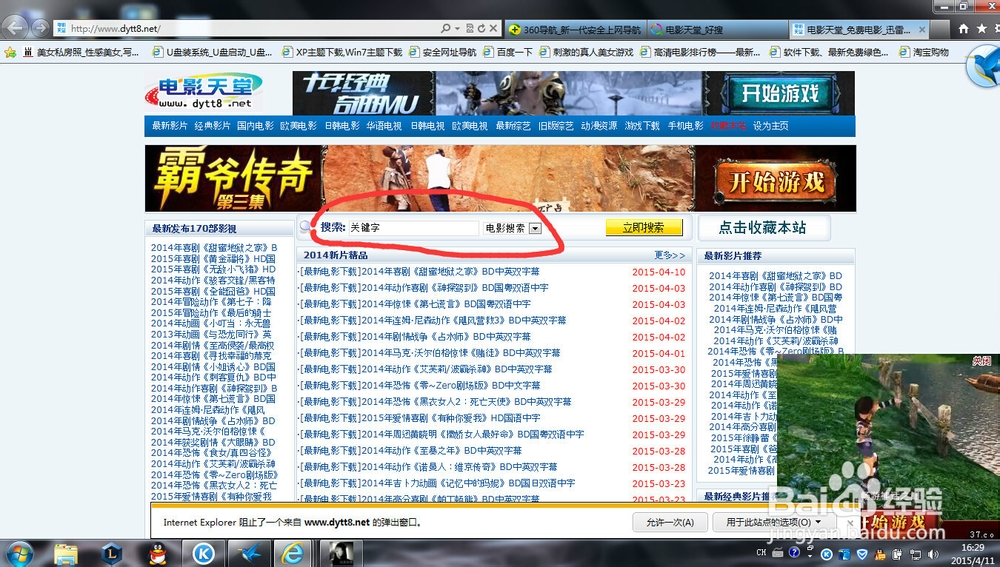Viewport: 1000px width, 567px height.
Task: Open the browser Home icon
Action: (964, 29)
